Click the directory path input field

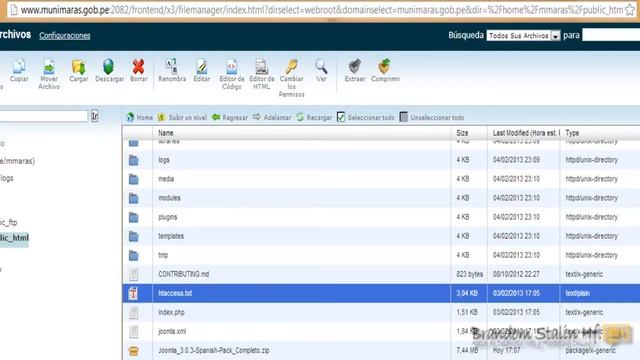click(x=44, y=116)
